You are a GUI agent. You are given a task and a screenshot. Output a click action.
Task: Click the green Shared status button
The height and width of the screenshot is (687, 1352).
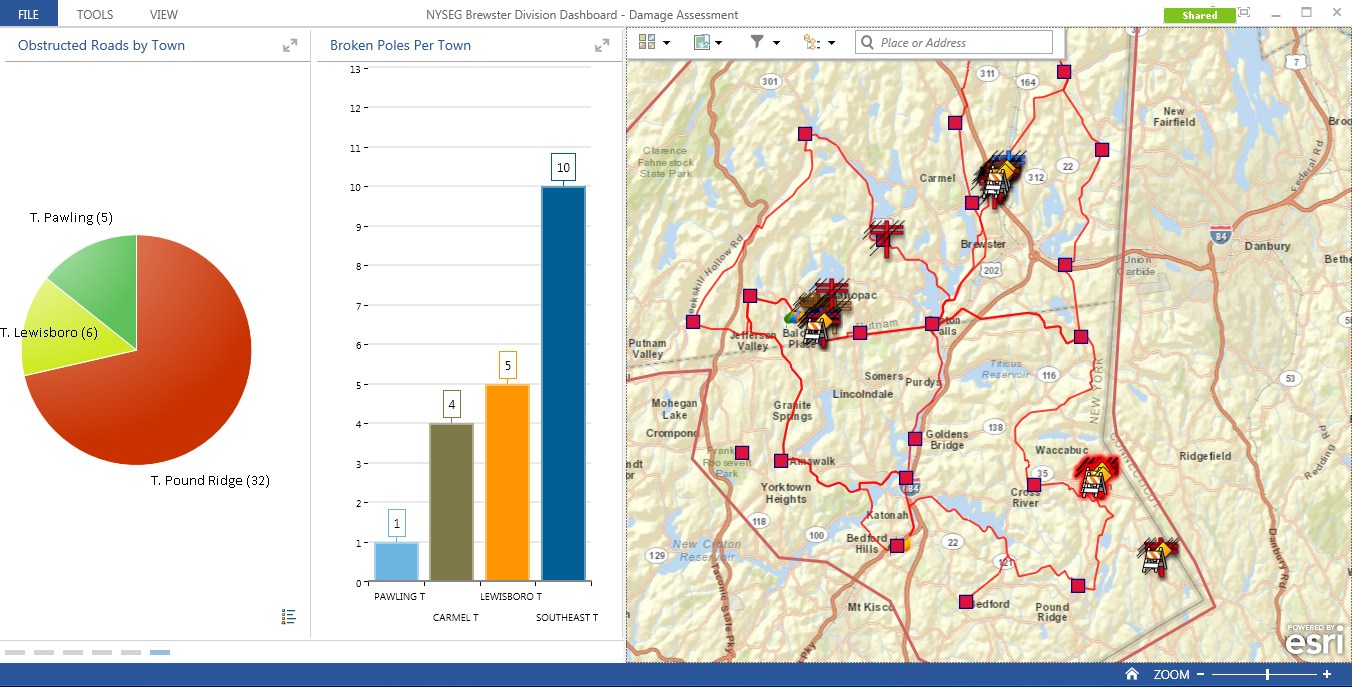[x=1199, y=15]
